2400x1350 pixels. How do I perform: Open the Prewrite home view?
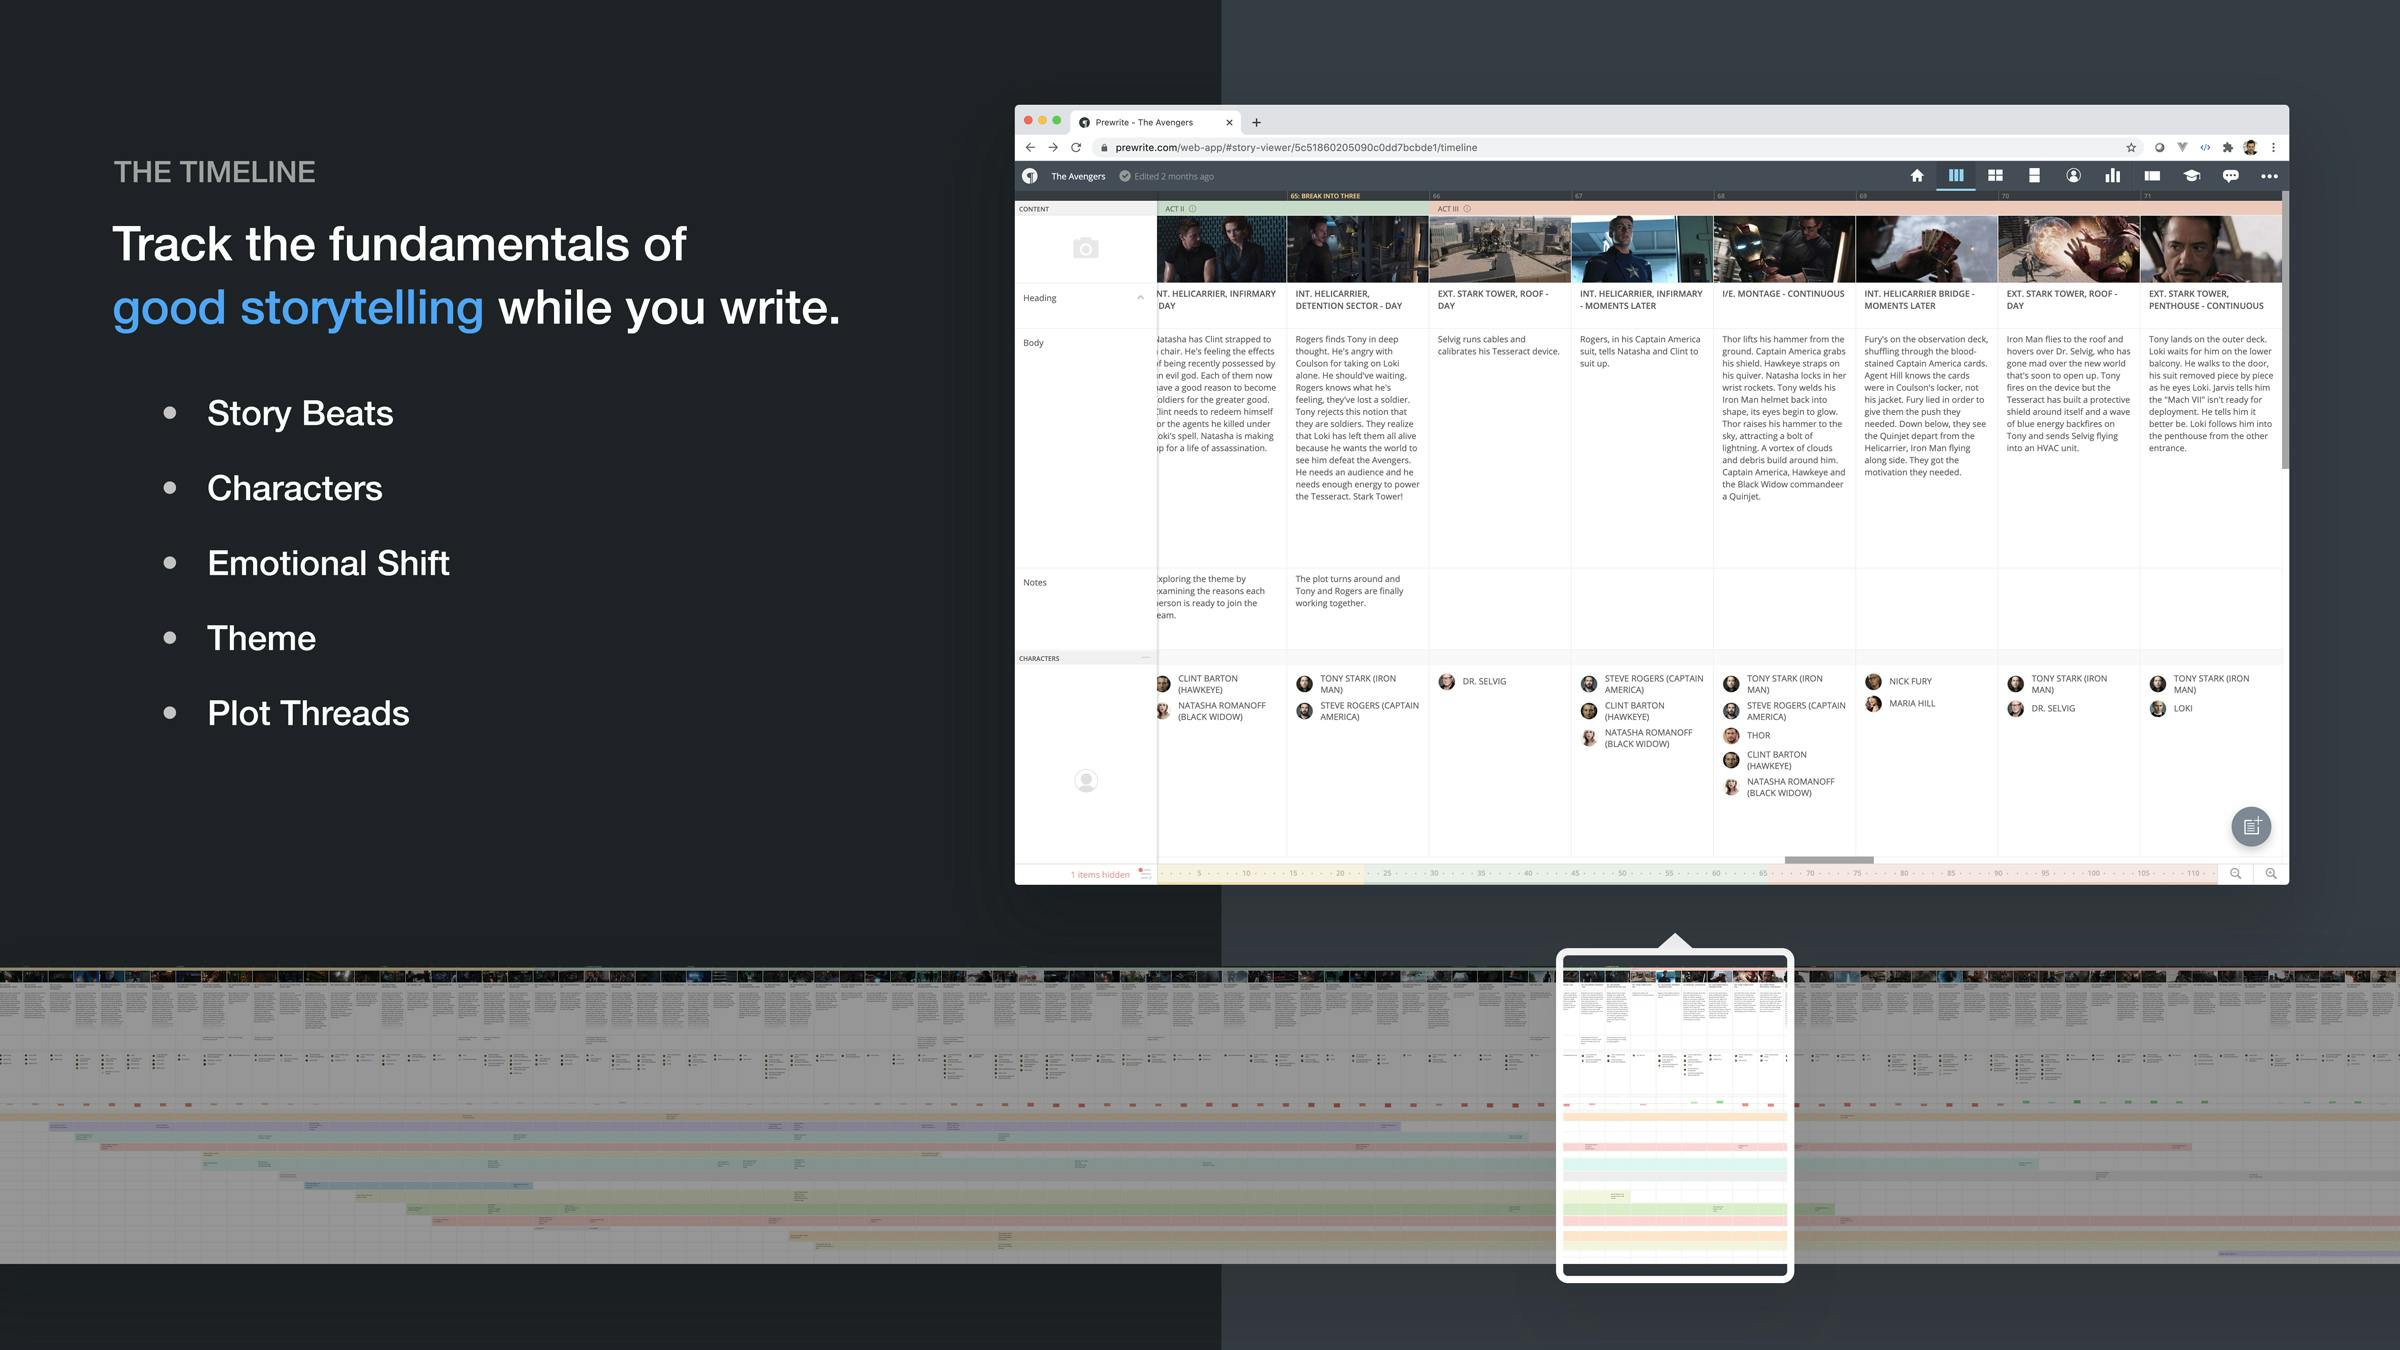pos(1917,176)
